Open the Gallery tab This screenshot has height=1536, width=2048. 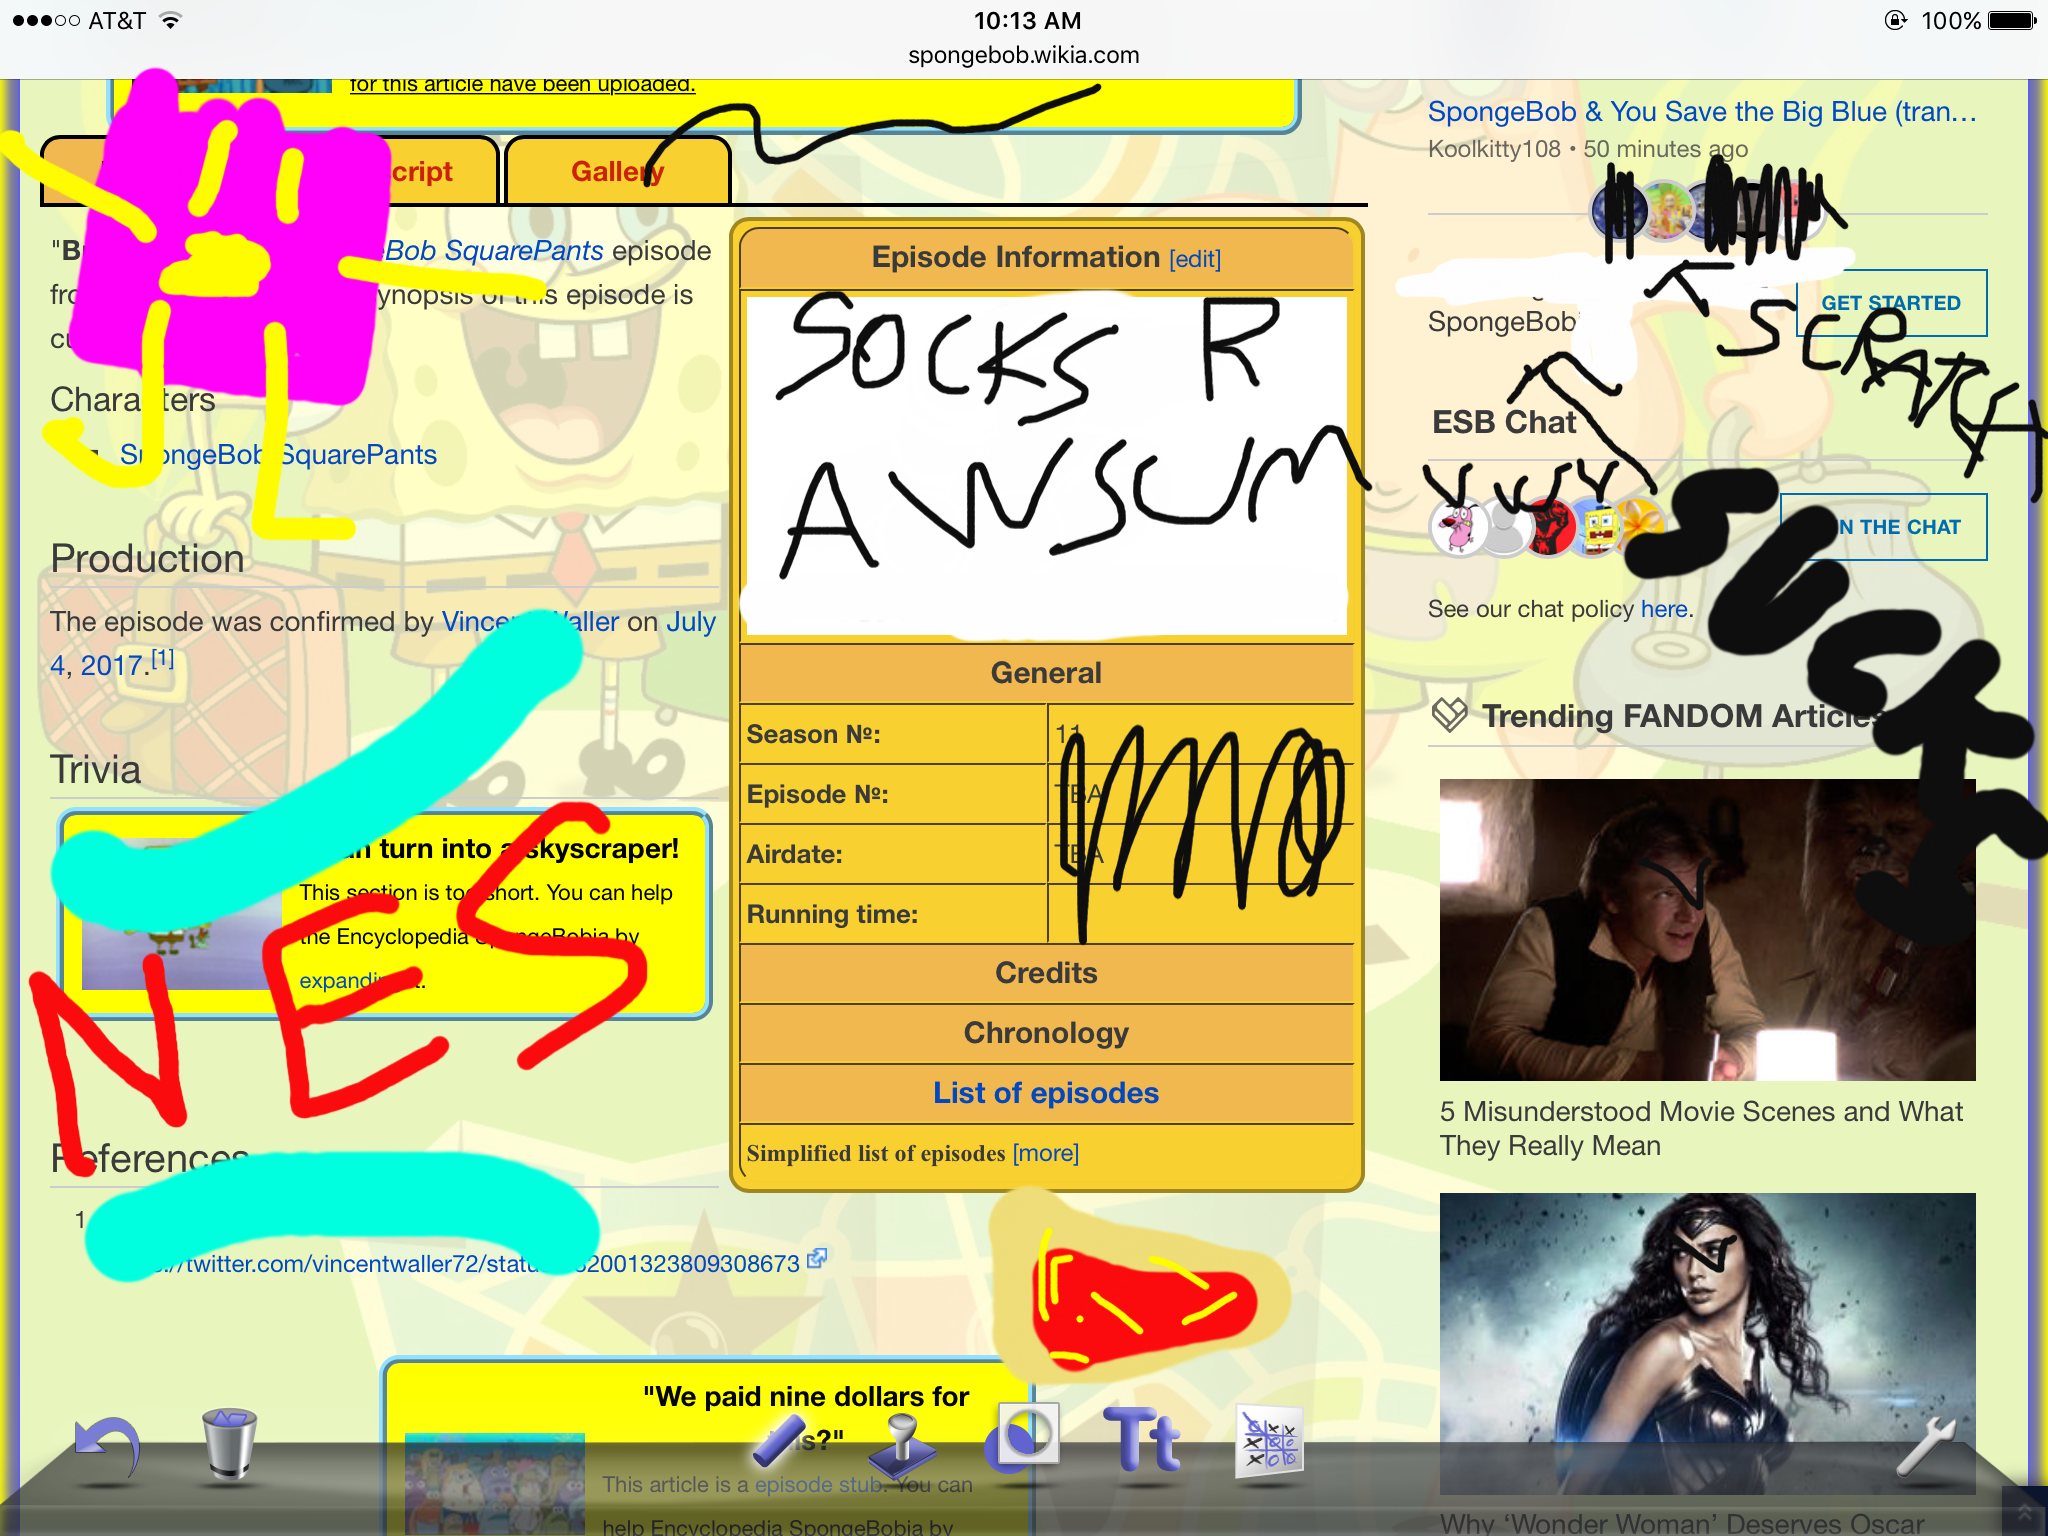(618, 171)
